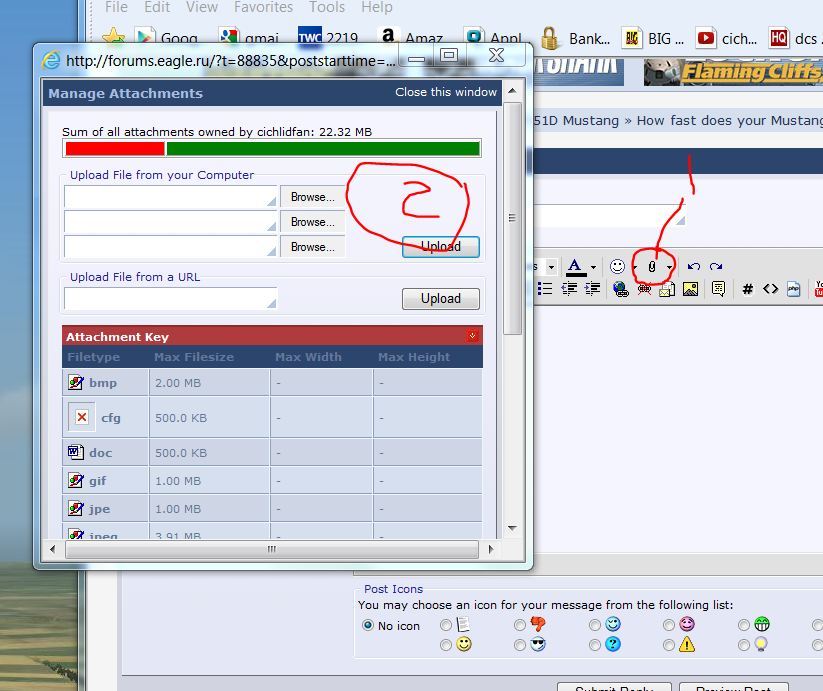
Task: Increase indent in the editor toolbar
Action: click(x=593, y=289)
